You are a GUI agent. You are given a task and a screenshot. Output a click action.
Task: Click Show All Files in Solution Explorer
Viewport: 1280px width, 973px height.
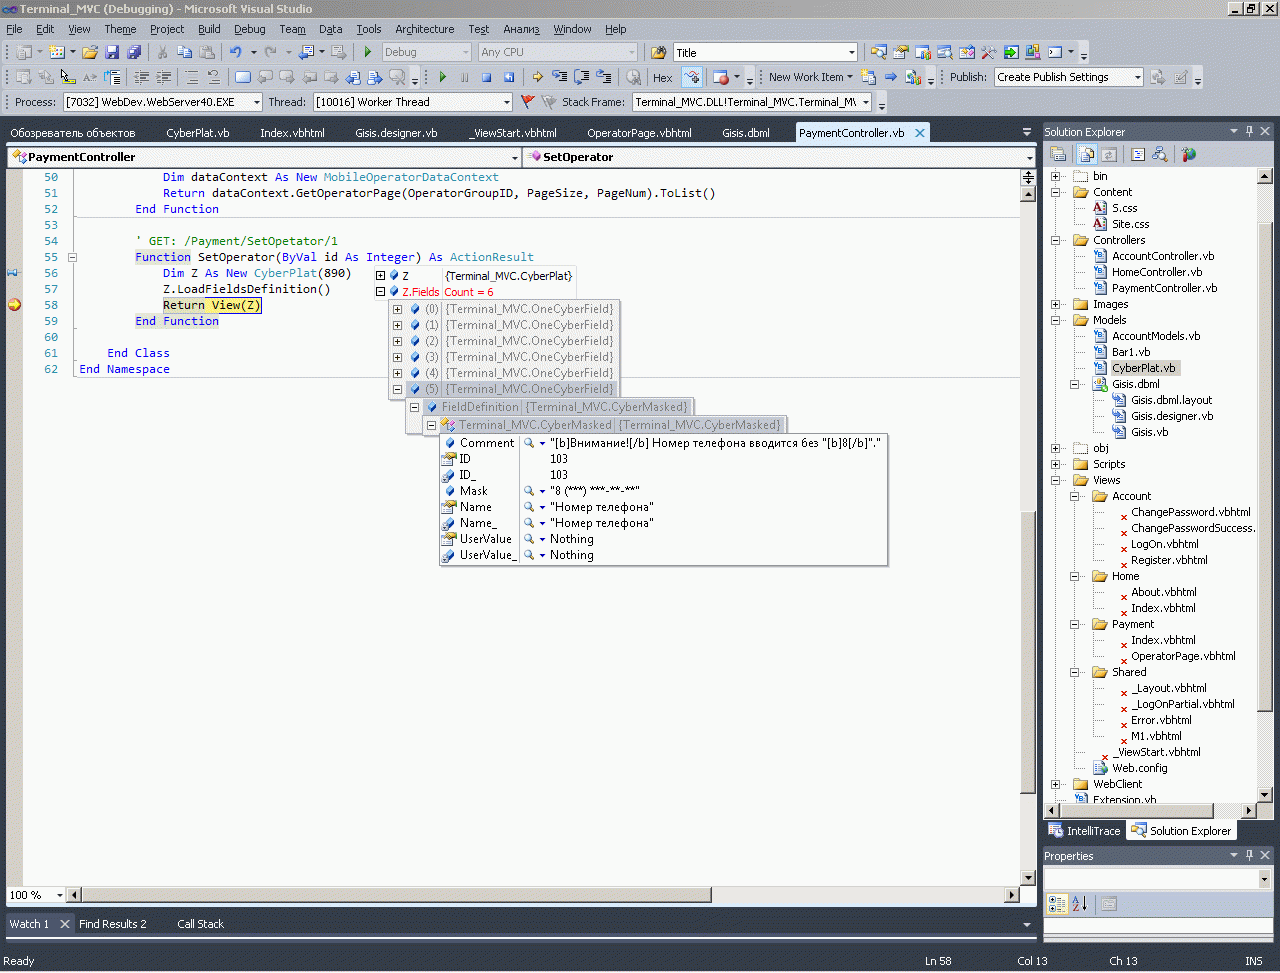coord(1087,154)
